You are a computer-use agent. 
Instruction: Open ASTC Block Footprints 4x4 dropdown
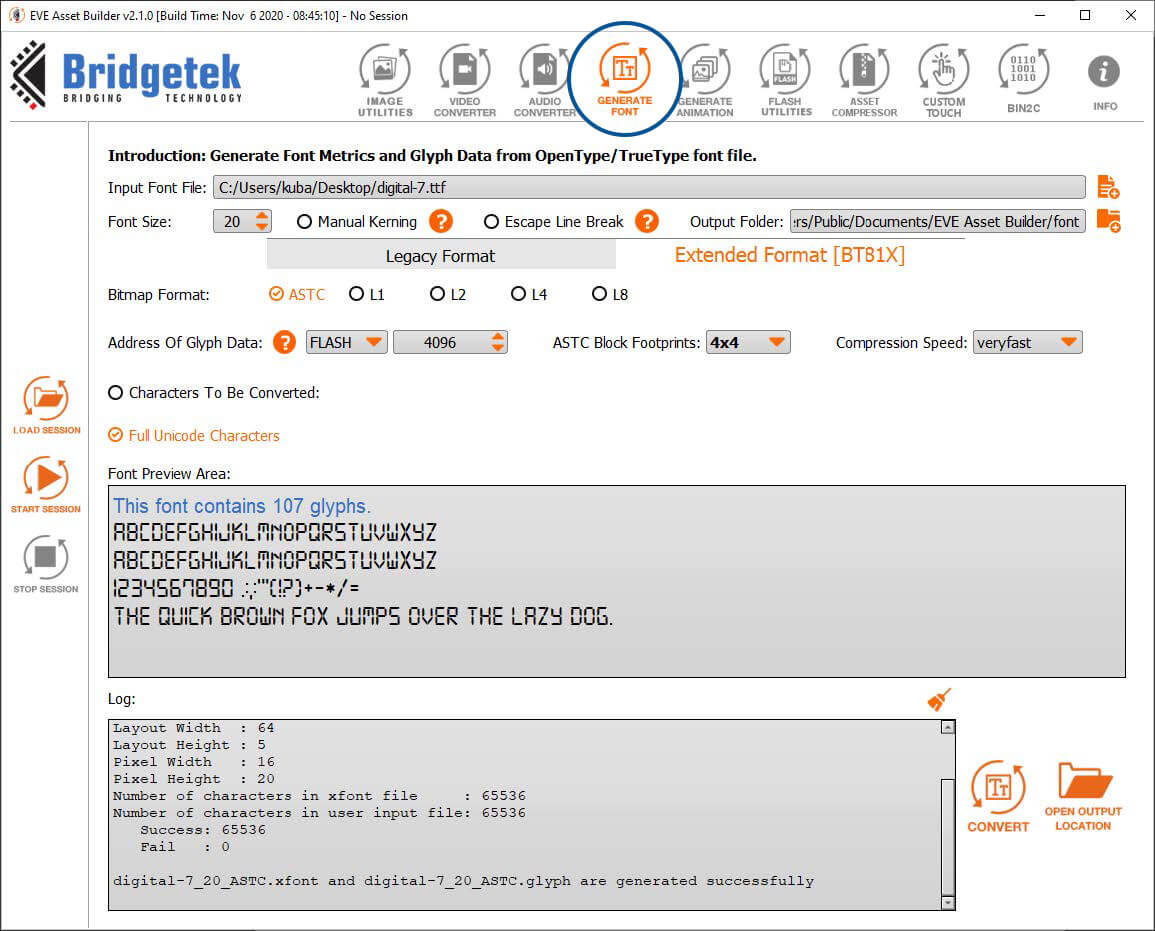tap(748, 342)
